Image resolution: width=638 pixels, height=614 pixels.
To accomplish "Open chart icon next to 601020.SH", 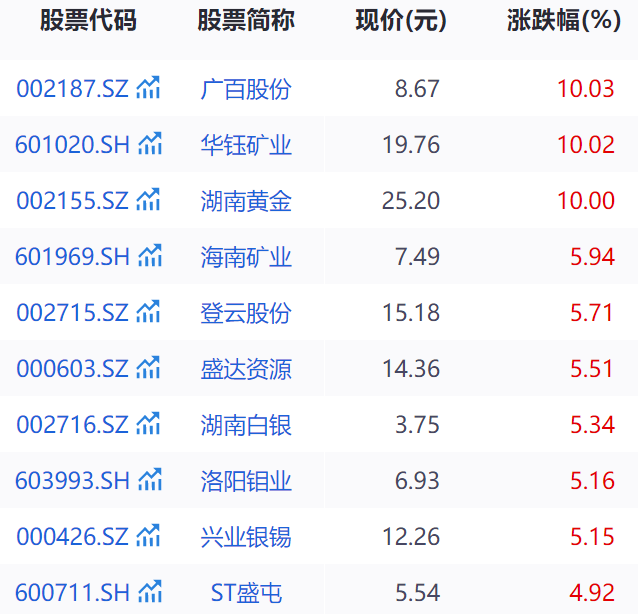I will click(x=150, y=143).
